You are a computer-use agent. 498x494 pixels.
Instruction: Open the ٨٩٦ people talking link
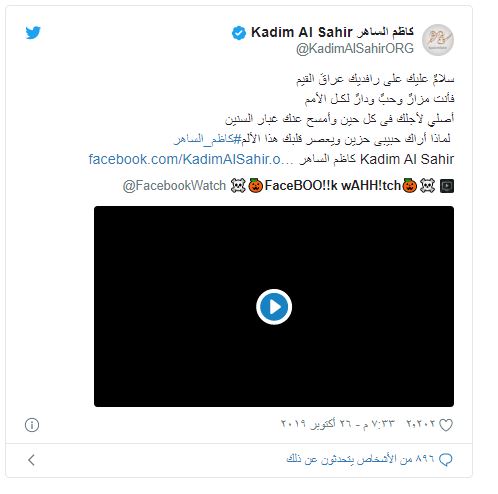[x=360, y=459]
